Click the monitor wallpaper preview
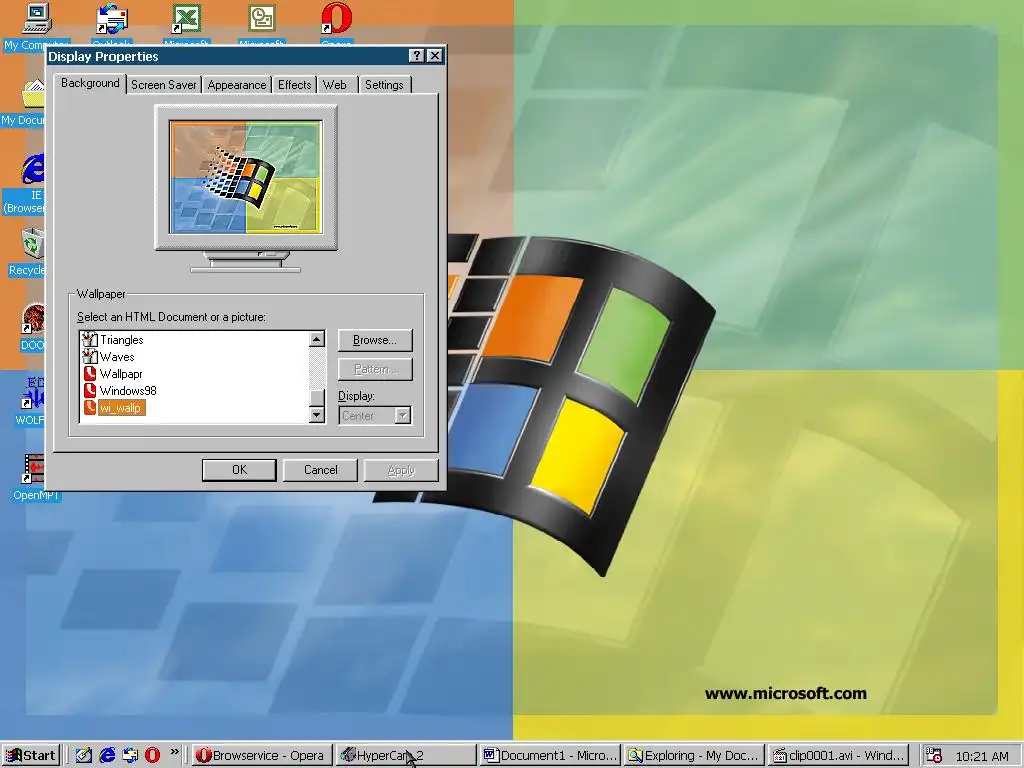 pyautogui.click(x=246, y=177)
